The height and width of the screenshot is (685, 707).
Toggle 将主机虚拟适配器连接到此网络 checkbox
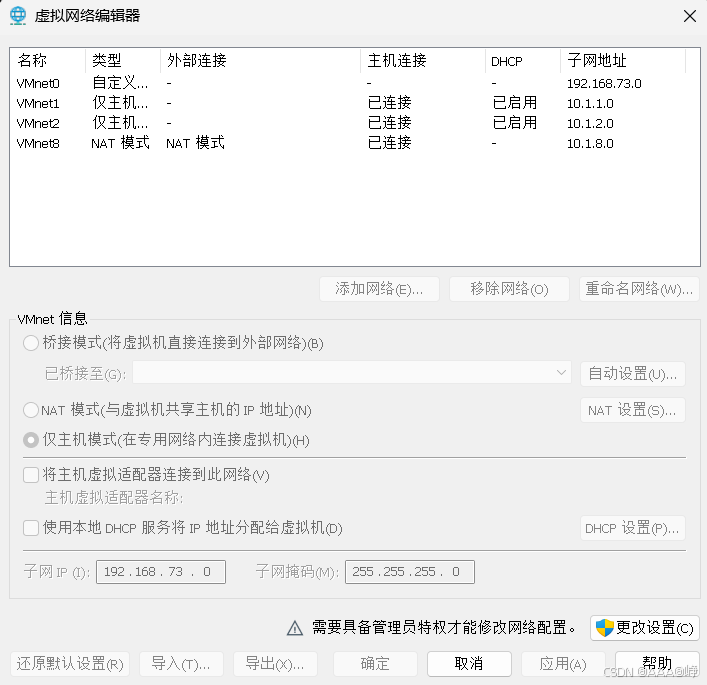pyautogui.click(x=31, y=475)
